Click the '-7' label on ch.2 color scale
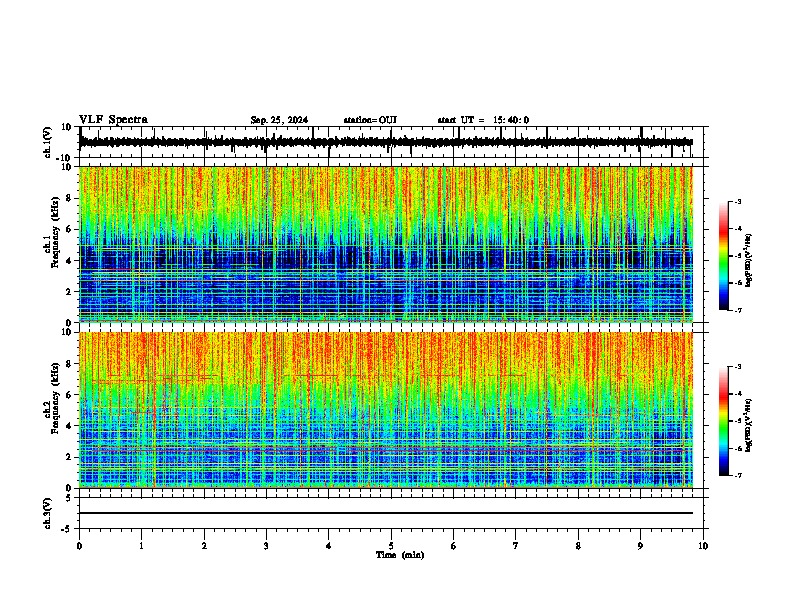Viewport: 792px width, 612px height. pyautogui.click(x=737, y=476)
